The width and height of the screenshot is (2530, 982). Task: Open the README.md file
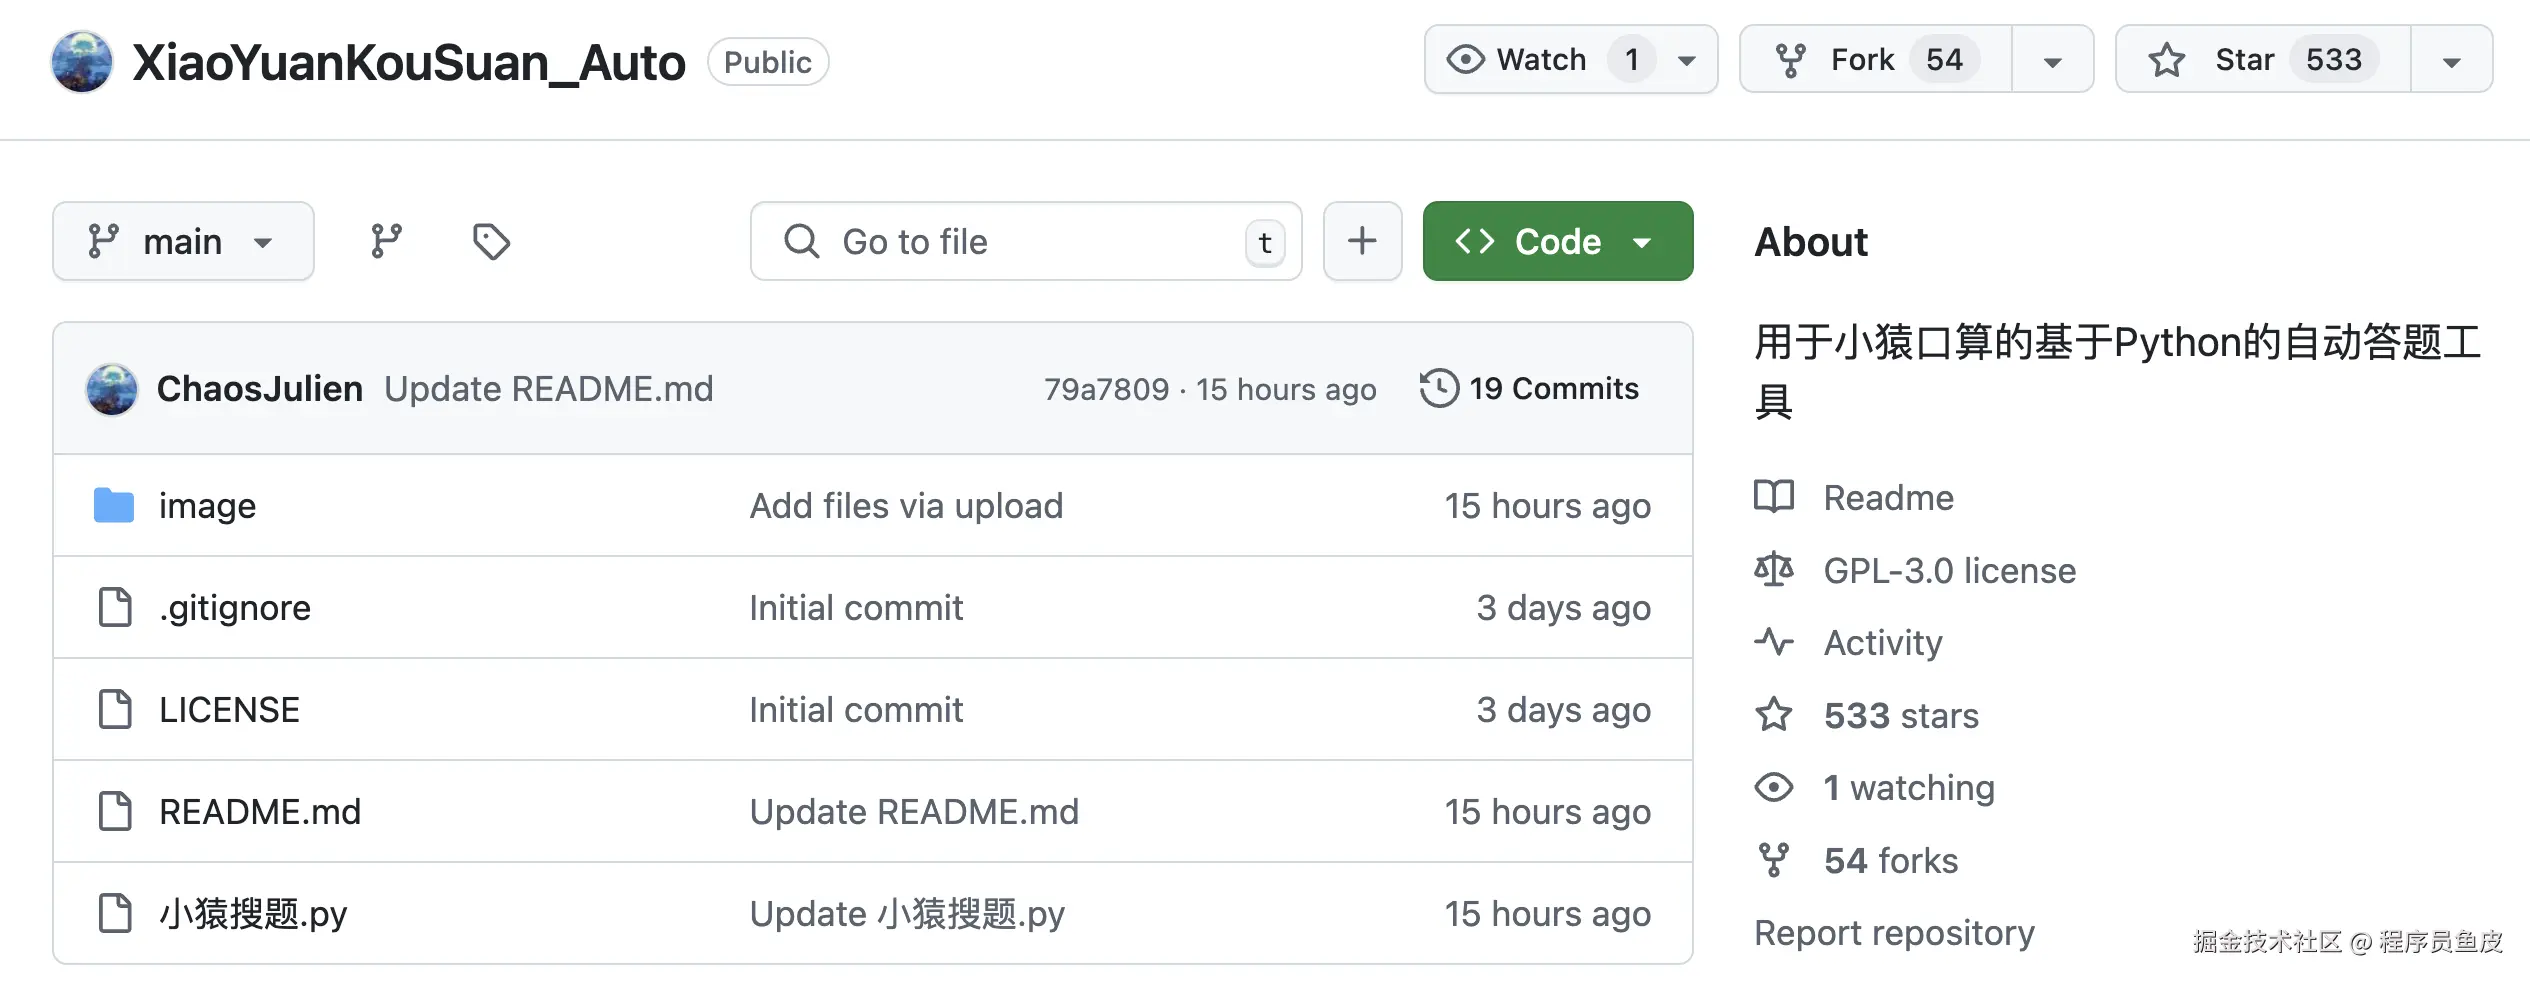[260, 811]
